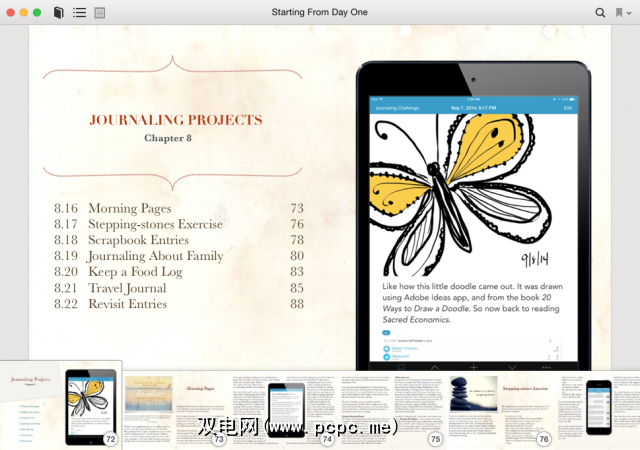Click page number 88 in contents
The image size is (640, 450).
coord(297,304)
